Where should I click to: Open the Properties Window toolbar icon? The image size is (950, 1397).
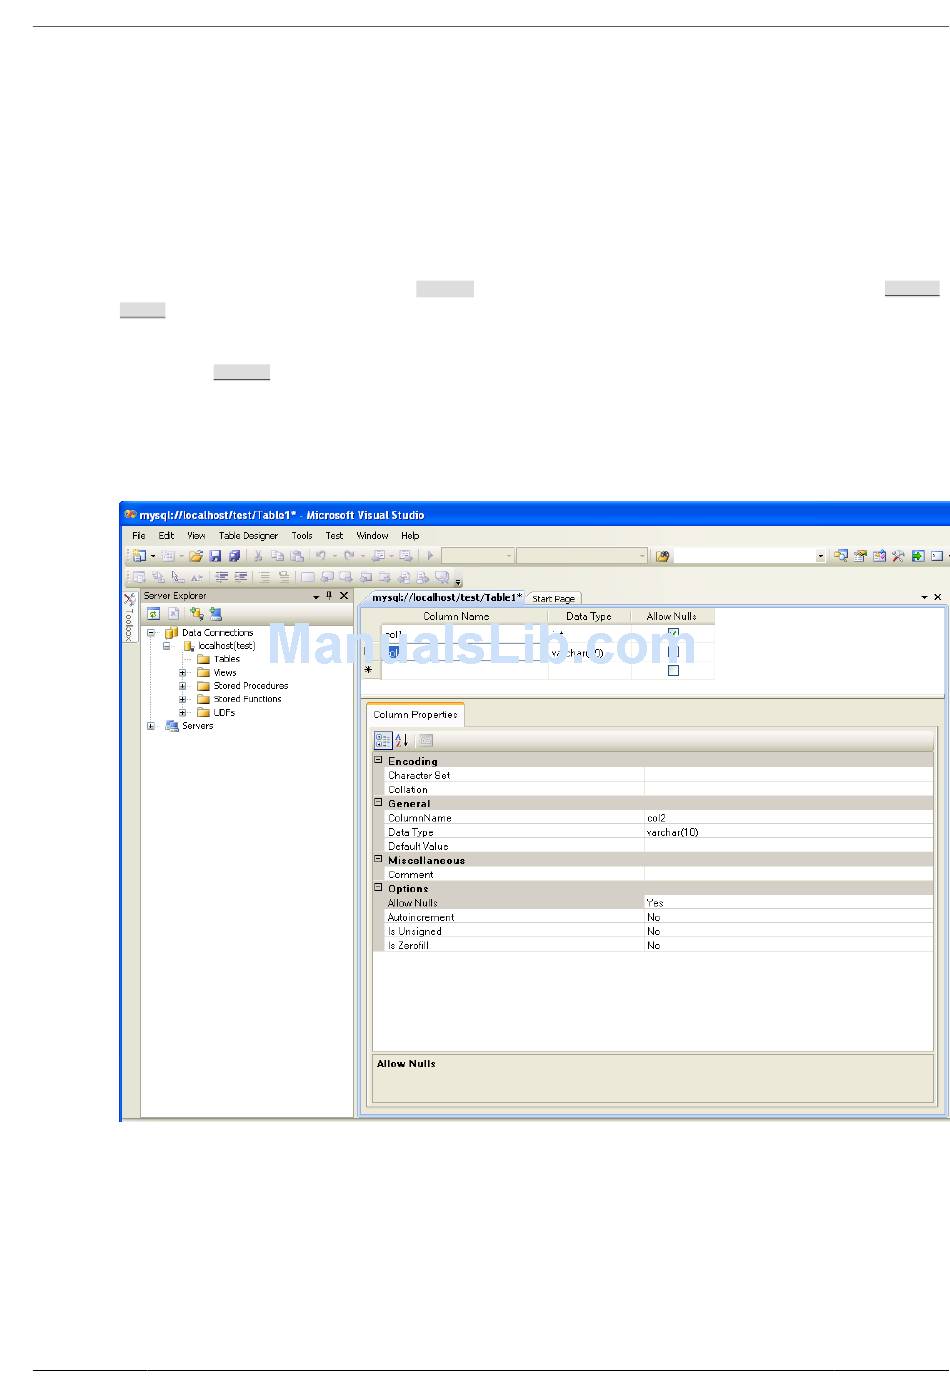point(860,556)
